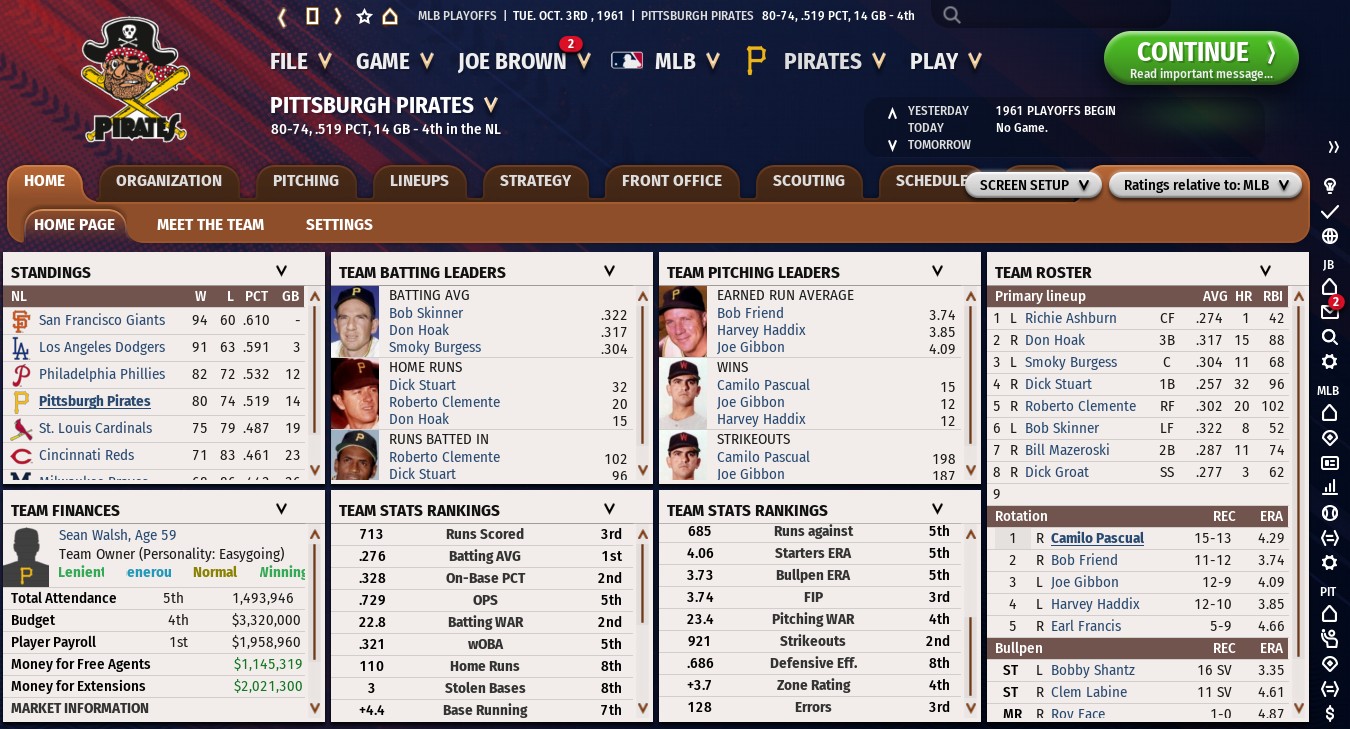Click the back navigation arrow at top
The width and height of the screenshot is (1350, 729).
click(x=283, y=16)
